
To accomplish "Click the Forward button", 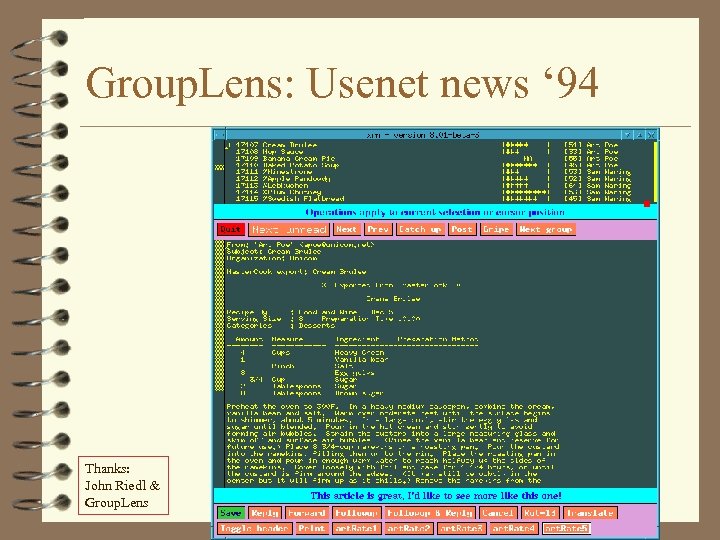I will pyautogui.click(x=306, y=513).
